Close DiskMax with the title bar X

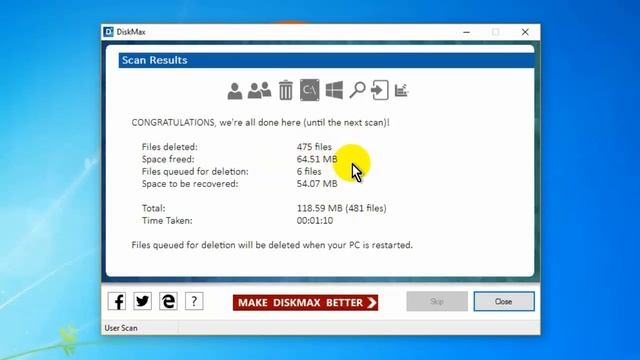pyautogui.click(x=525, y=32)
